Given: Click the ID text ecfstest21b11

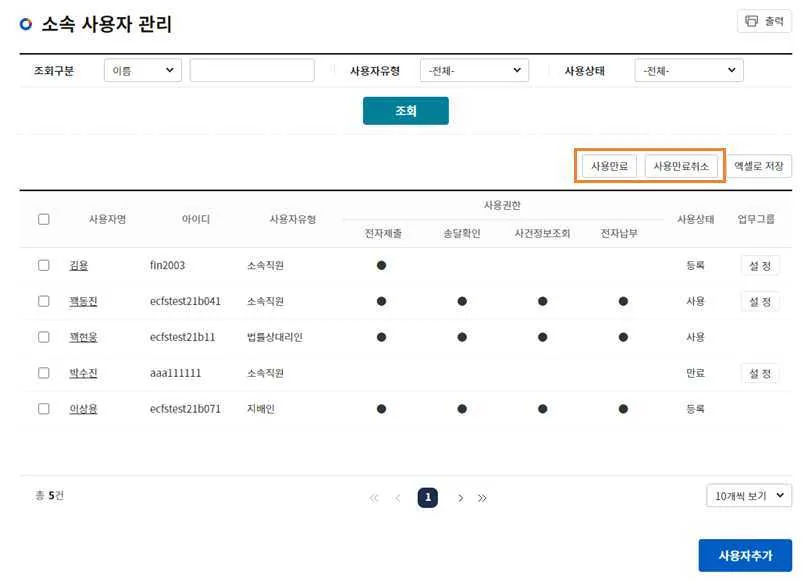Looking at the screenshot, I should (183, 337).
